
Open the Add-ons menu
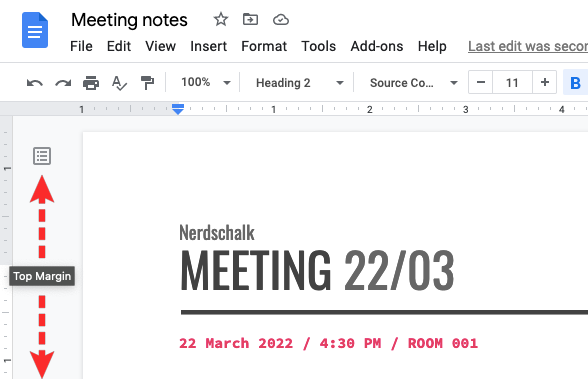pyautogui.click(x=377, y=46)
